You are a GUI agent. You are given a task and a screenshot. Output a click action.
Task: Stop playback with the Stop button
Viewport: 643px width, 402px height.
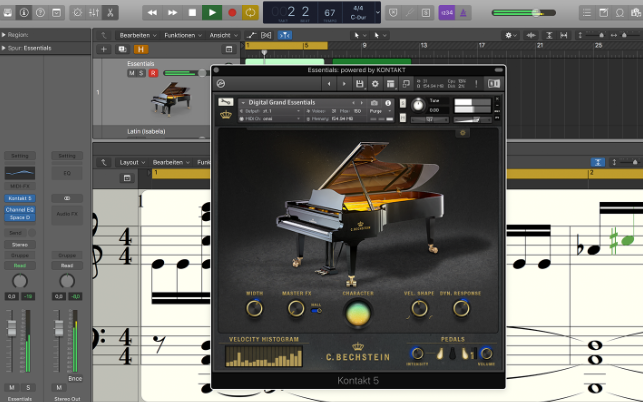pyautogui.click(x=192, y=13)
